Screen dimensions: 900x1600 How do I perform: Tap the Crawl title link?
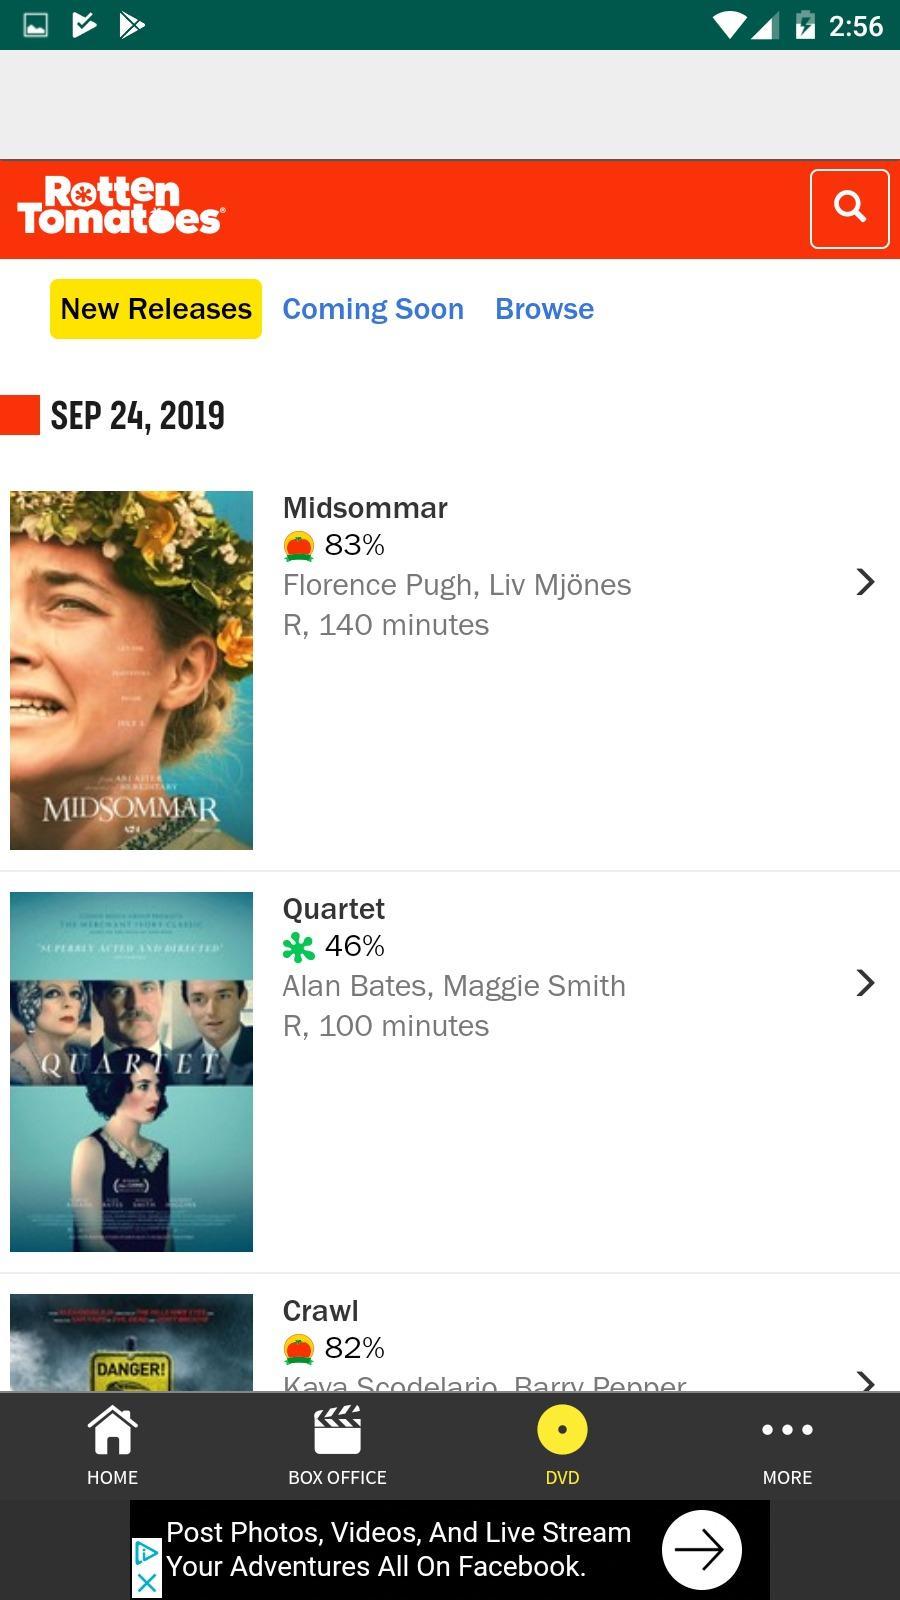coord(320,1311)
